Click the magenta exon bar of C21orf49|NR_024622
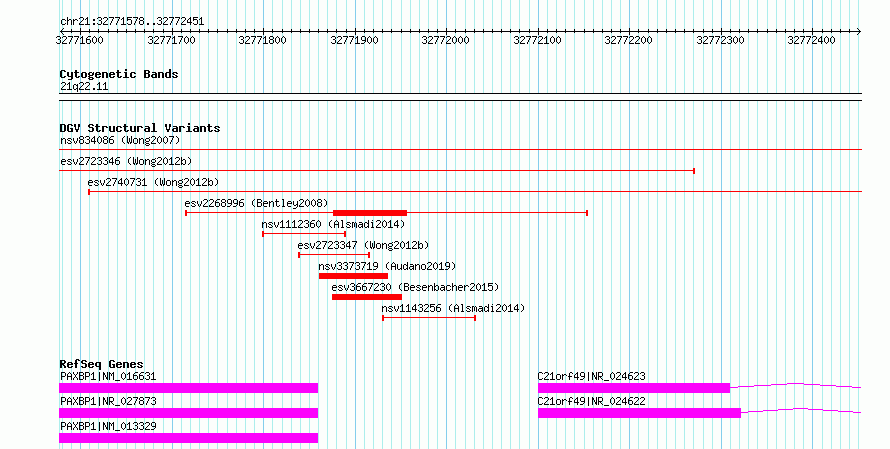890x449 pixels. (640, 413)
